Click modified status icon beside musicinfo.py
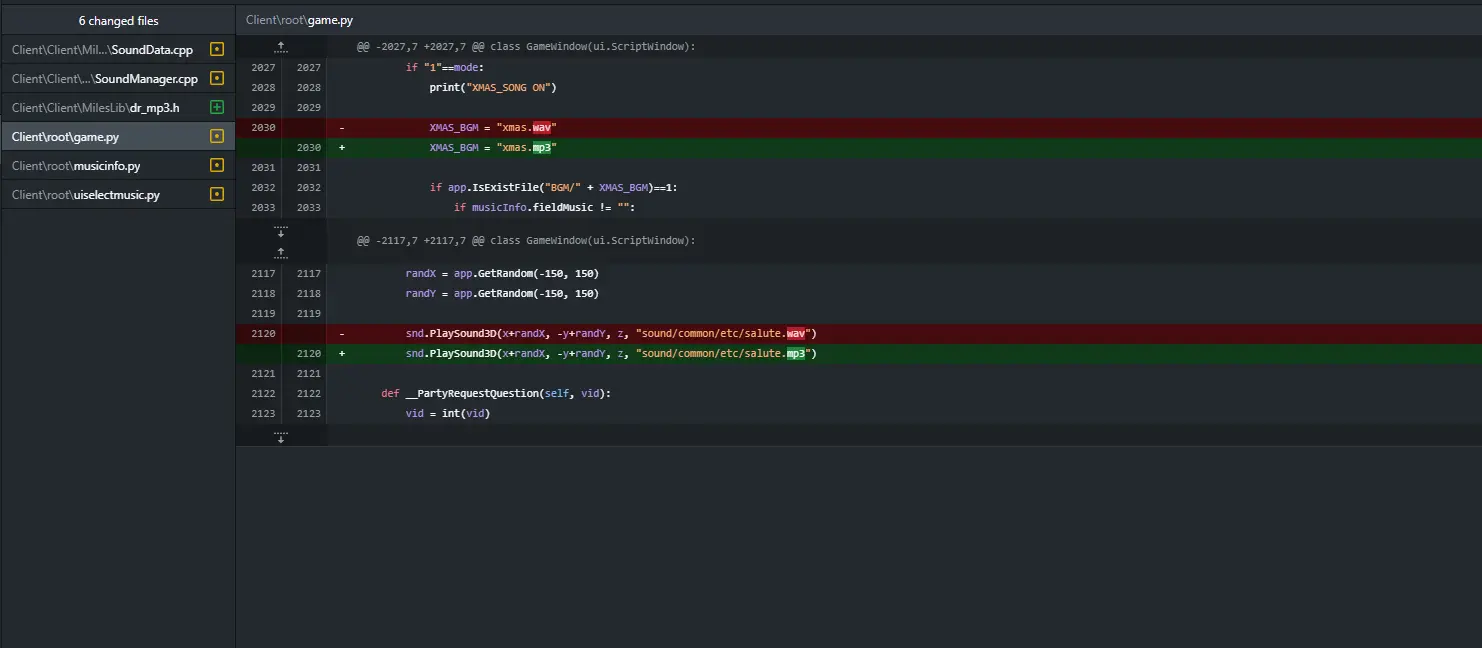The height and width of the screenshot is (648, 1482). click(217, 166)
